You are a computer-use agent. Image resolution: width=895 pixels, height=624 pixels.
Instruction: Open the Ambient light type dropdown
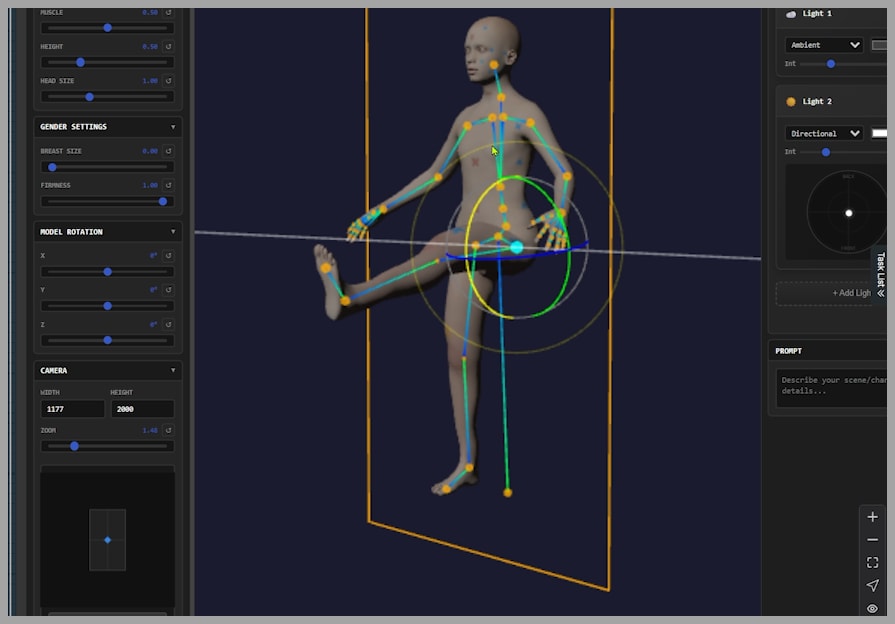pyautogui.click(x=825, y=45)
